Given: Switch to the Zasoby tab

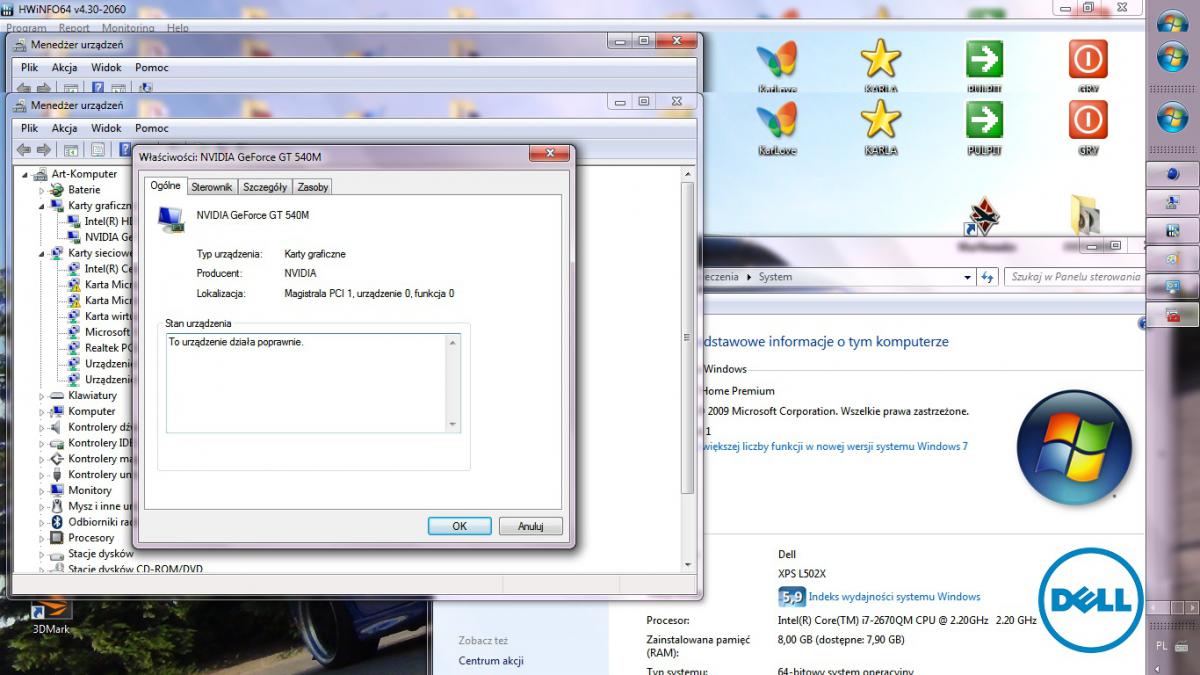Looking at the screenshot, I should point(313,187).
